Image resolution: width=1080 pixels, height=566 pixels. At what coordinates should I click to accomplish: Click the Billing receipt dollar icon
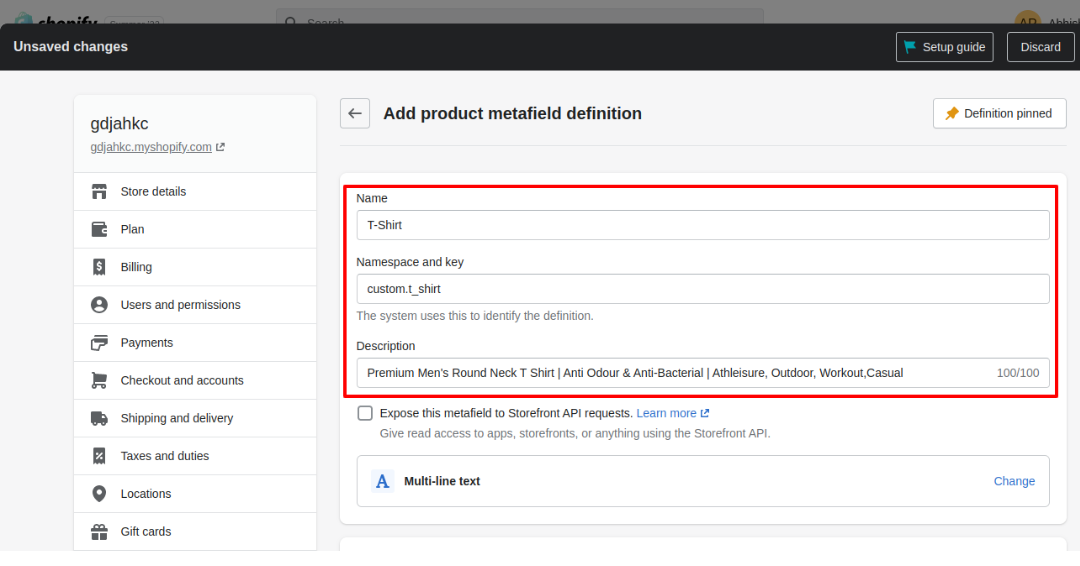click(99, 267)
